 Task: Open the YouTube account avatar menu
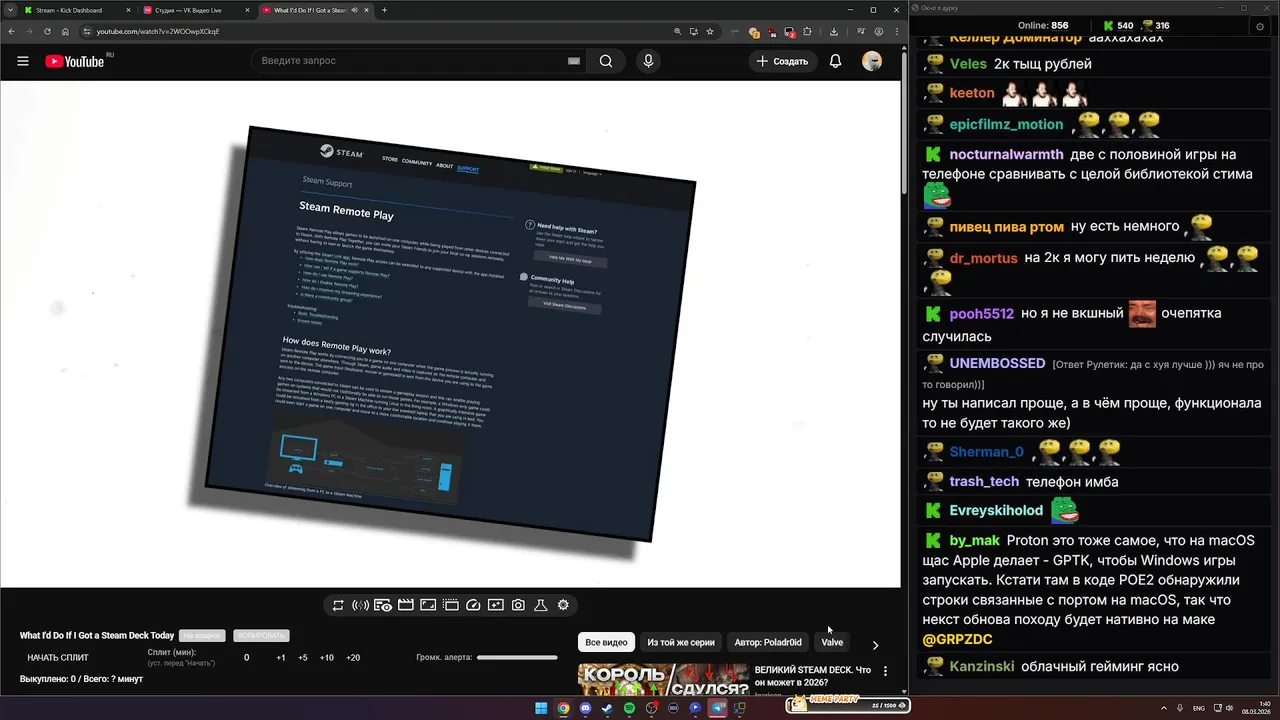pos(872,61)
